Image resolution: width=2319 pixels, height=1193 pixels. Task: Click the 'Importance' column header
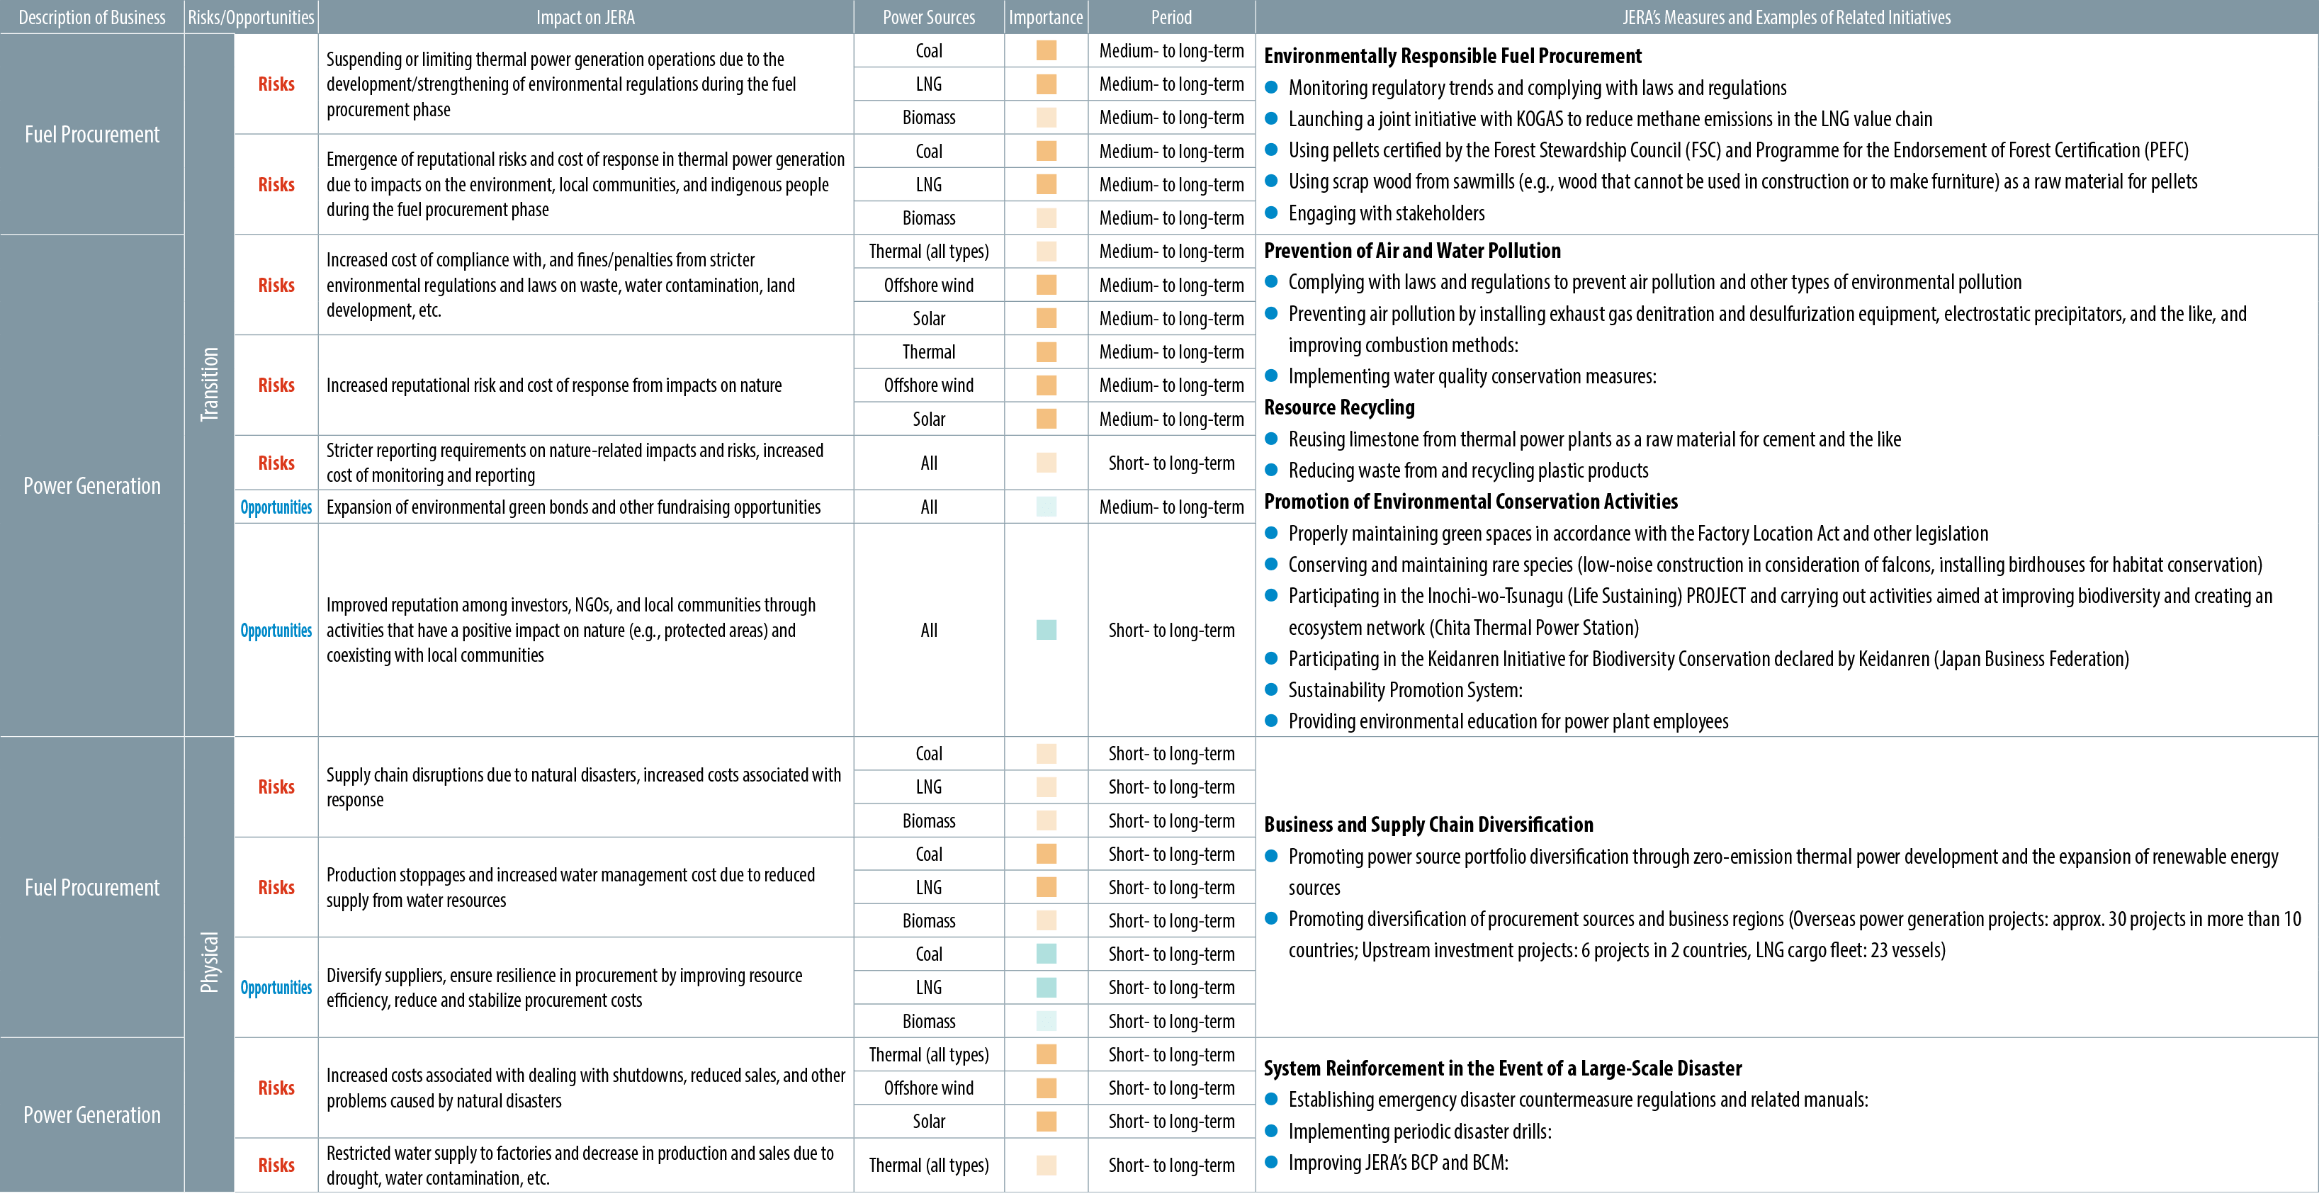point(1046,17)
